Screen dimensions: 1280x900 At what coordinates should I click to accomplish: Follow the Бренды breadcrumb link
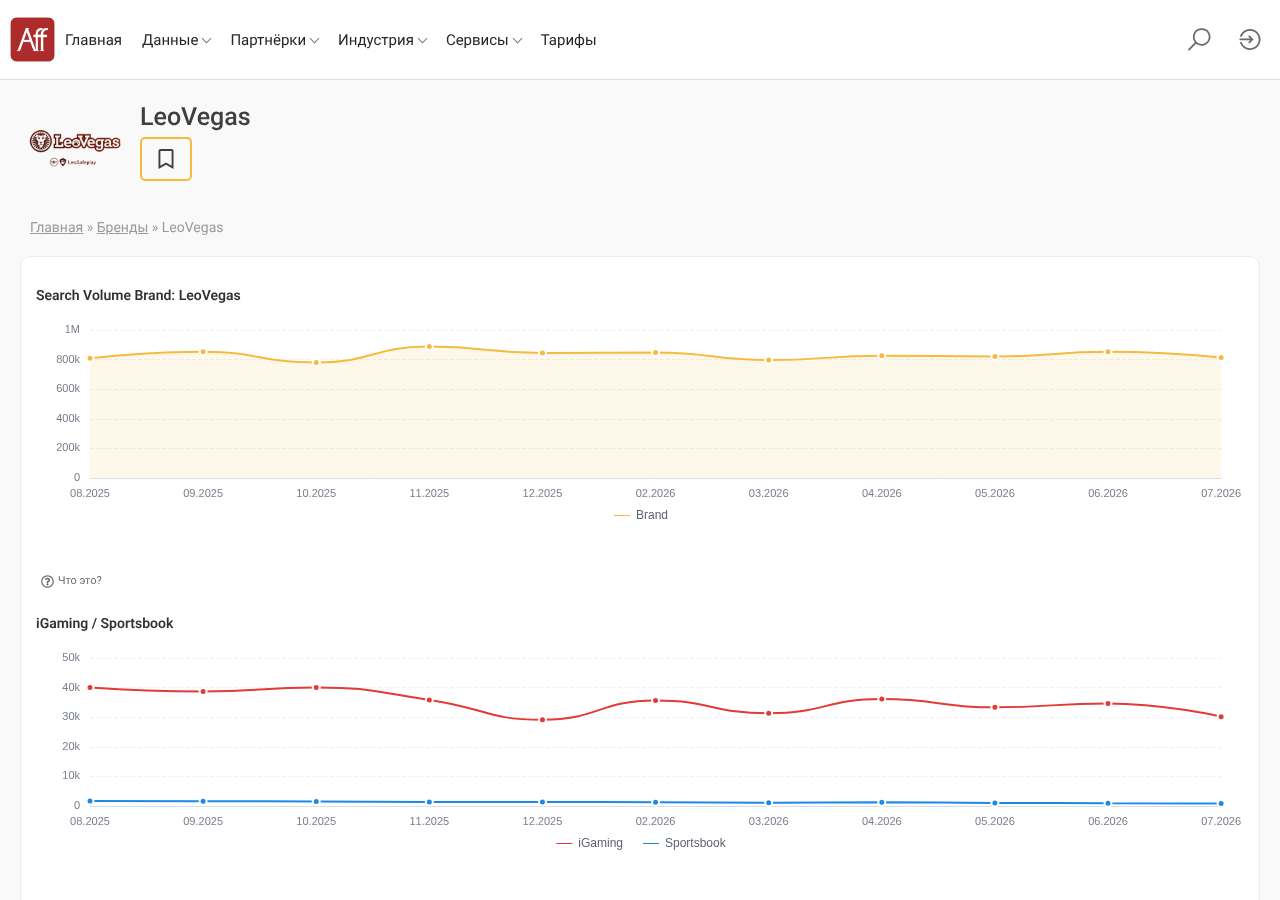tap(122, 227)
